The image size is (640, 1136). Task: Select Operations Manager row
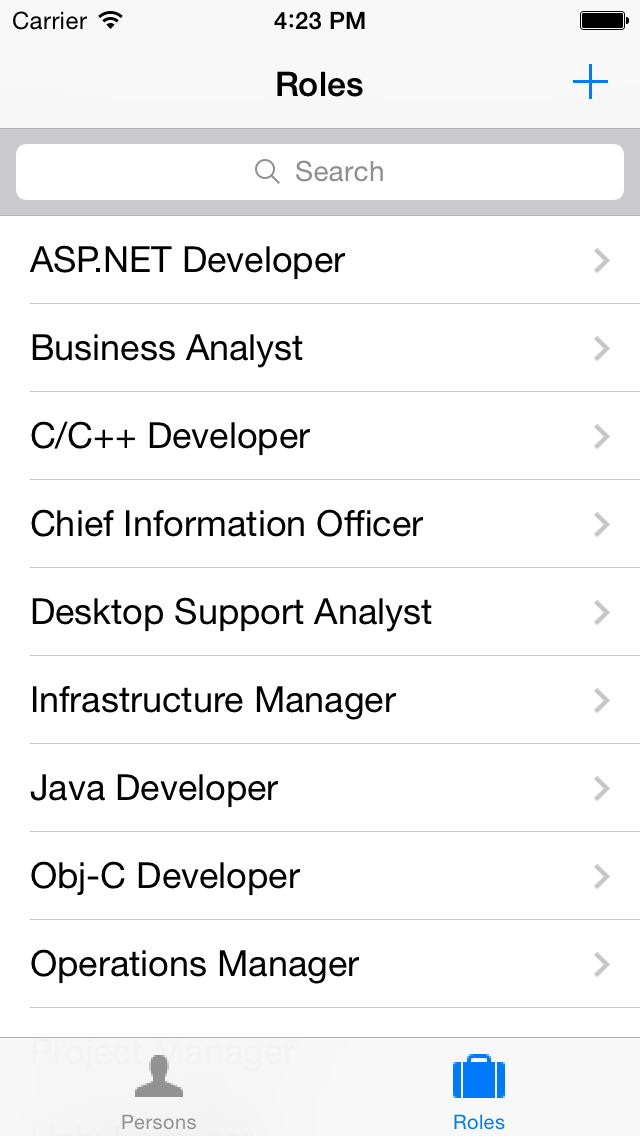(x=320, y=964)
